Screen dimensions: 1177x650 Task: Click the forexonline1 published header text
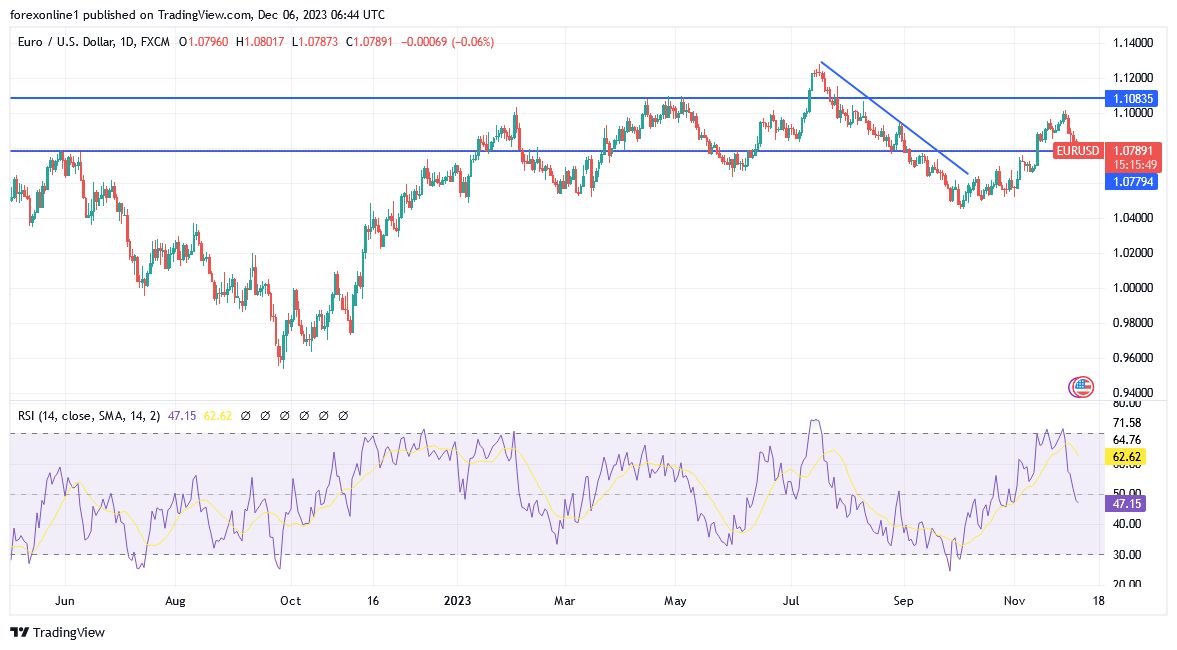point(197,15)
